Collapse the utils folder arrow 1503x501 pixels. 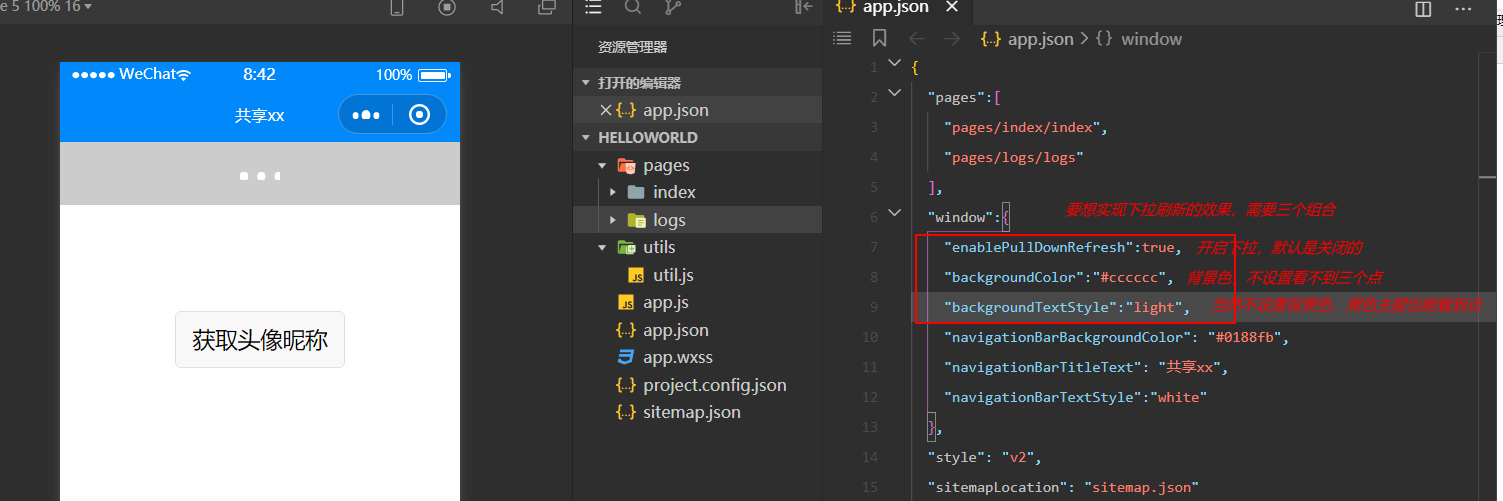click(x=602, y=248)
